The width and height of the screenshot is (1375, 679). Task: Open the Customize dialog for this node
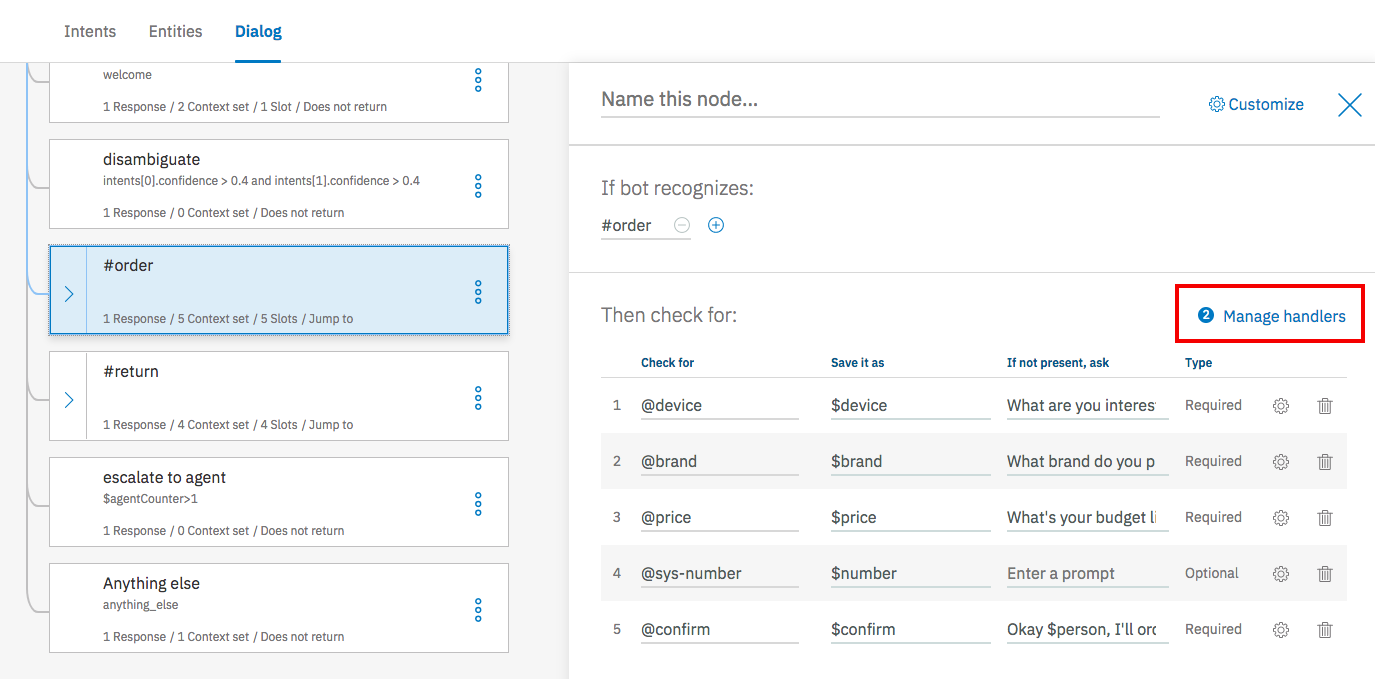click(x=1255, y=103)
